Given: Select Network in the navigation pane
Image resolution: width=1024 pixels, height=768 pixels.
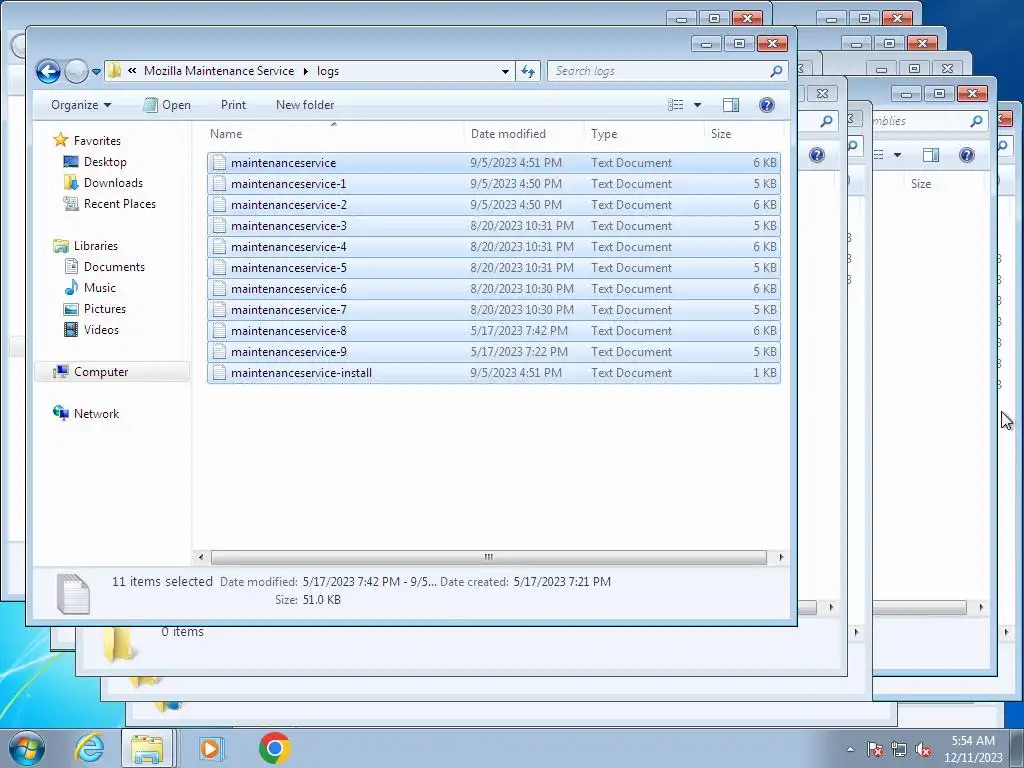Looking at the screenshot, I should (x=96, y=413).
